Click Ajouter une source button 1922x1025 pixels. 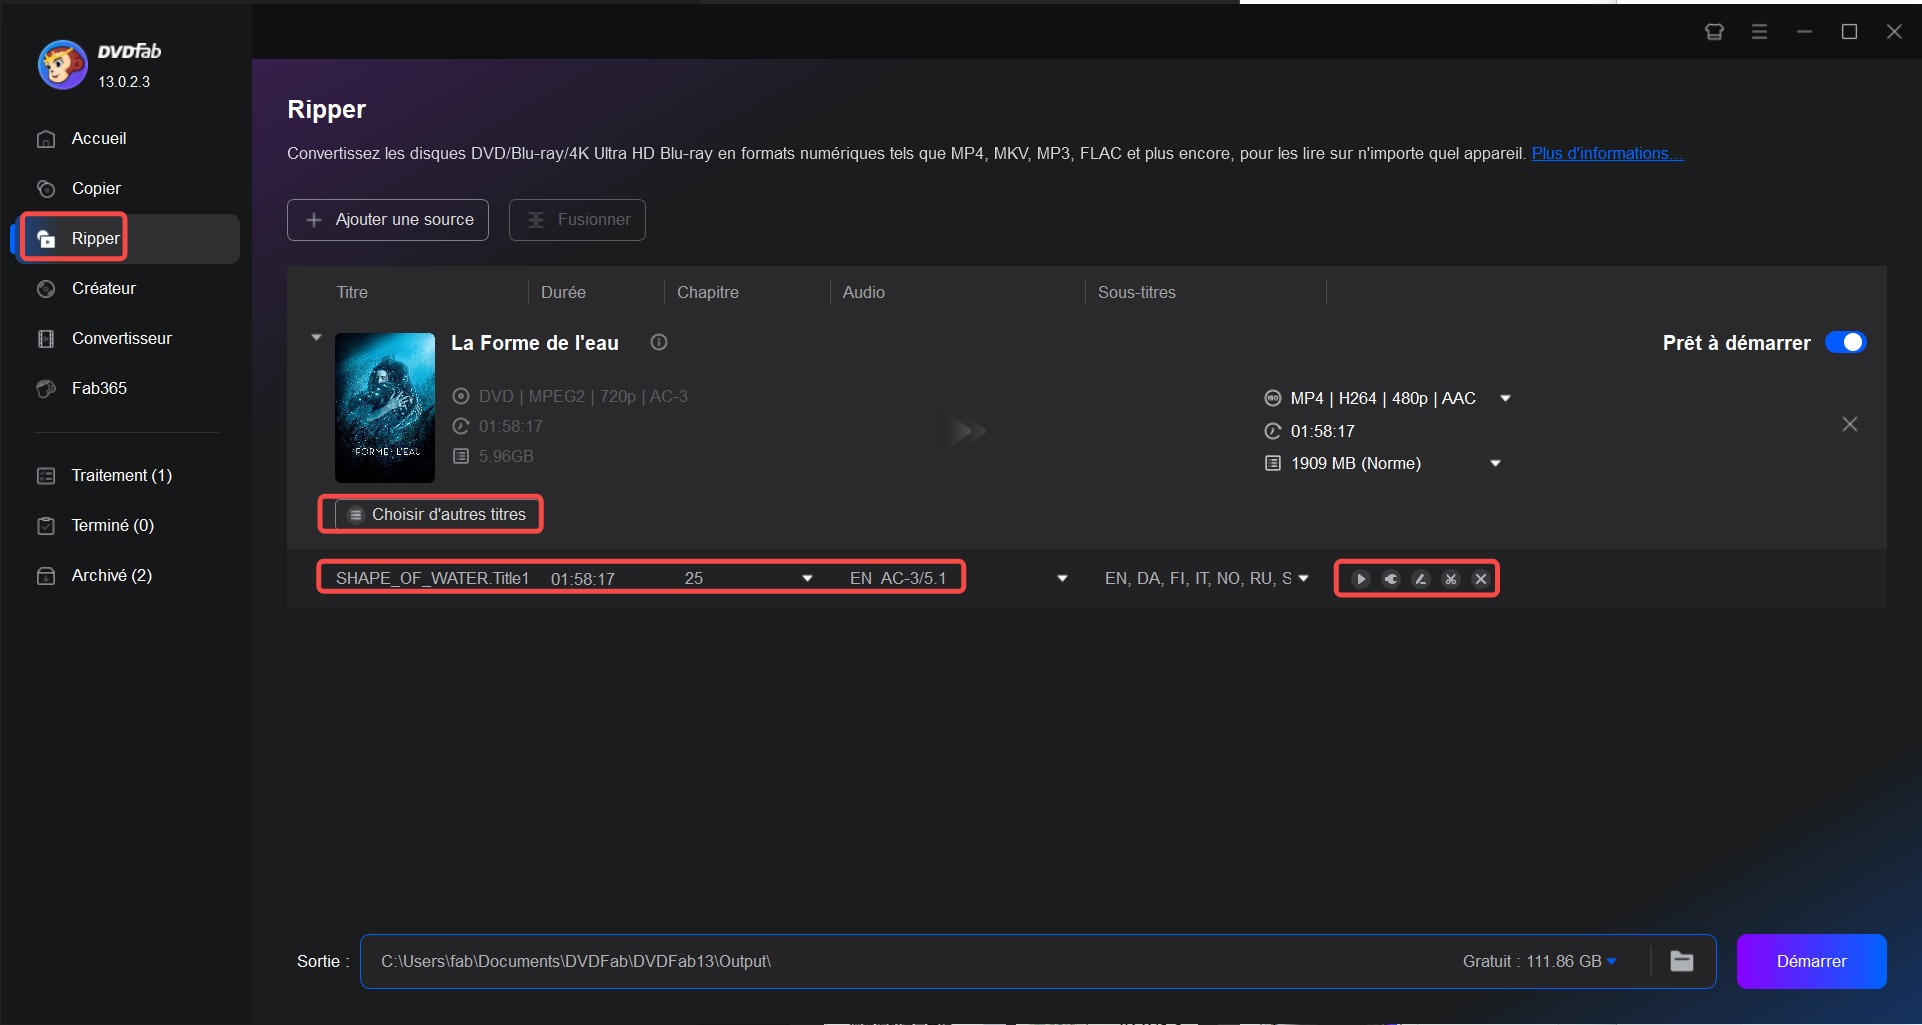[x=388, y=220]
